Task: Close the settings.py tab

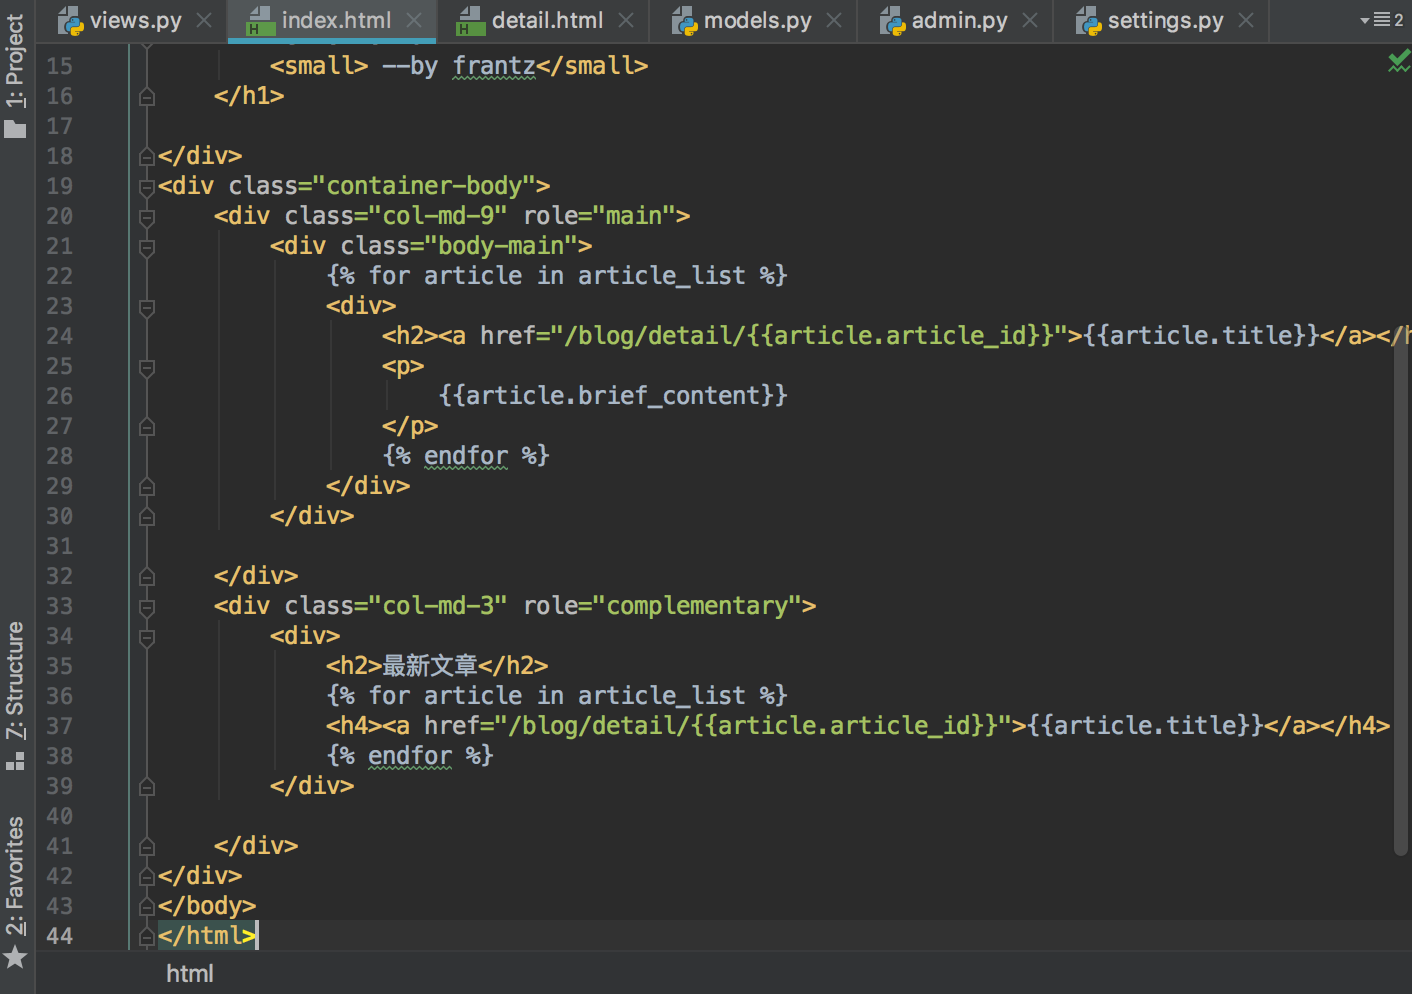Action: click(1246, 20)
